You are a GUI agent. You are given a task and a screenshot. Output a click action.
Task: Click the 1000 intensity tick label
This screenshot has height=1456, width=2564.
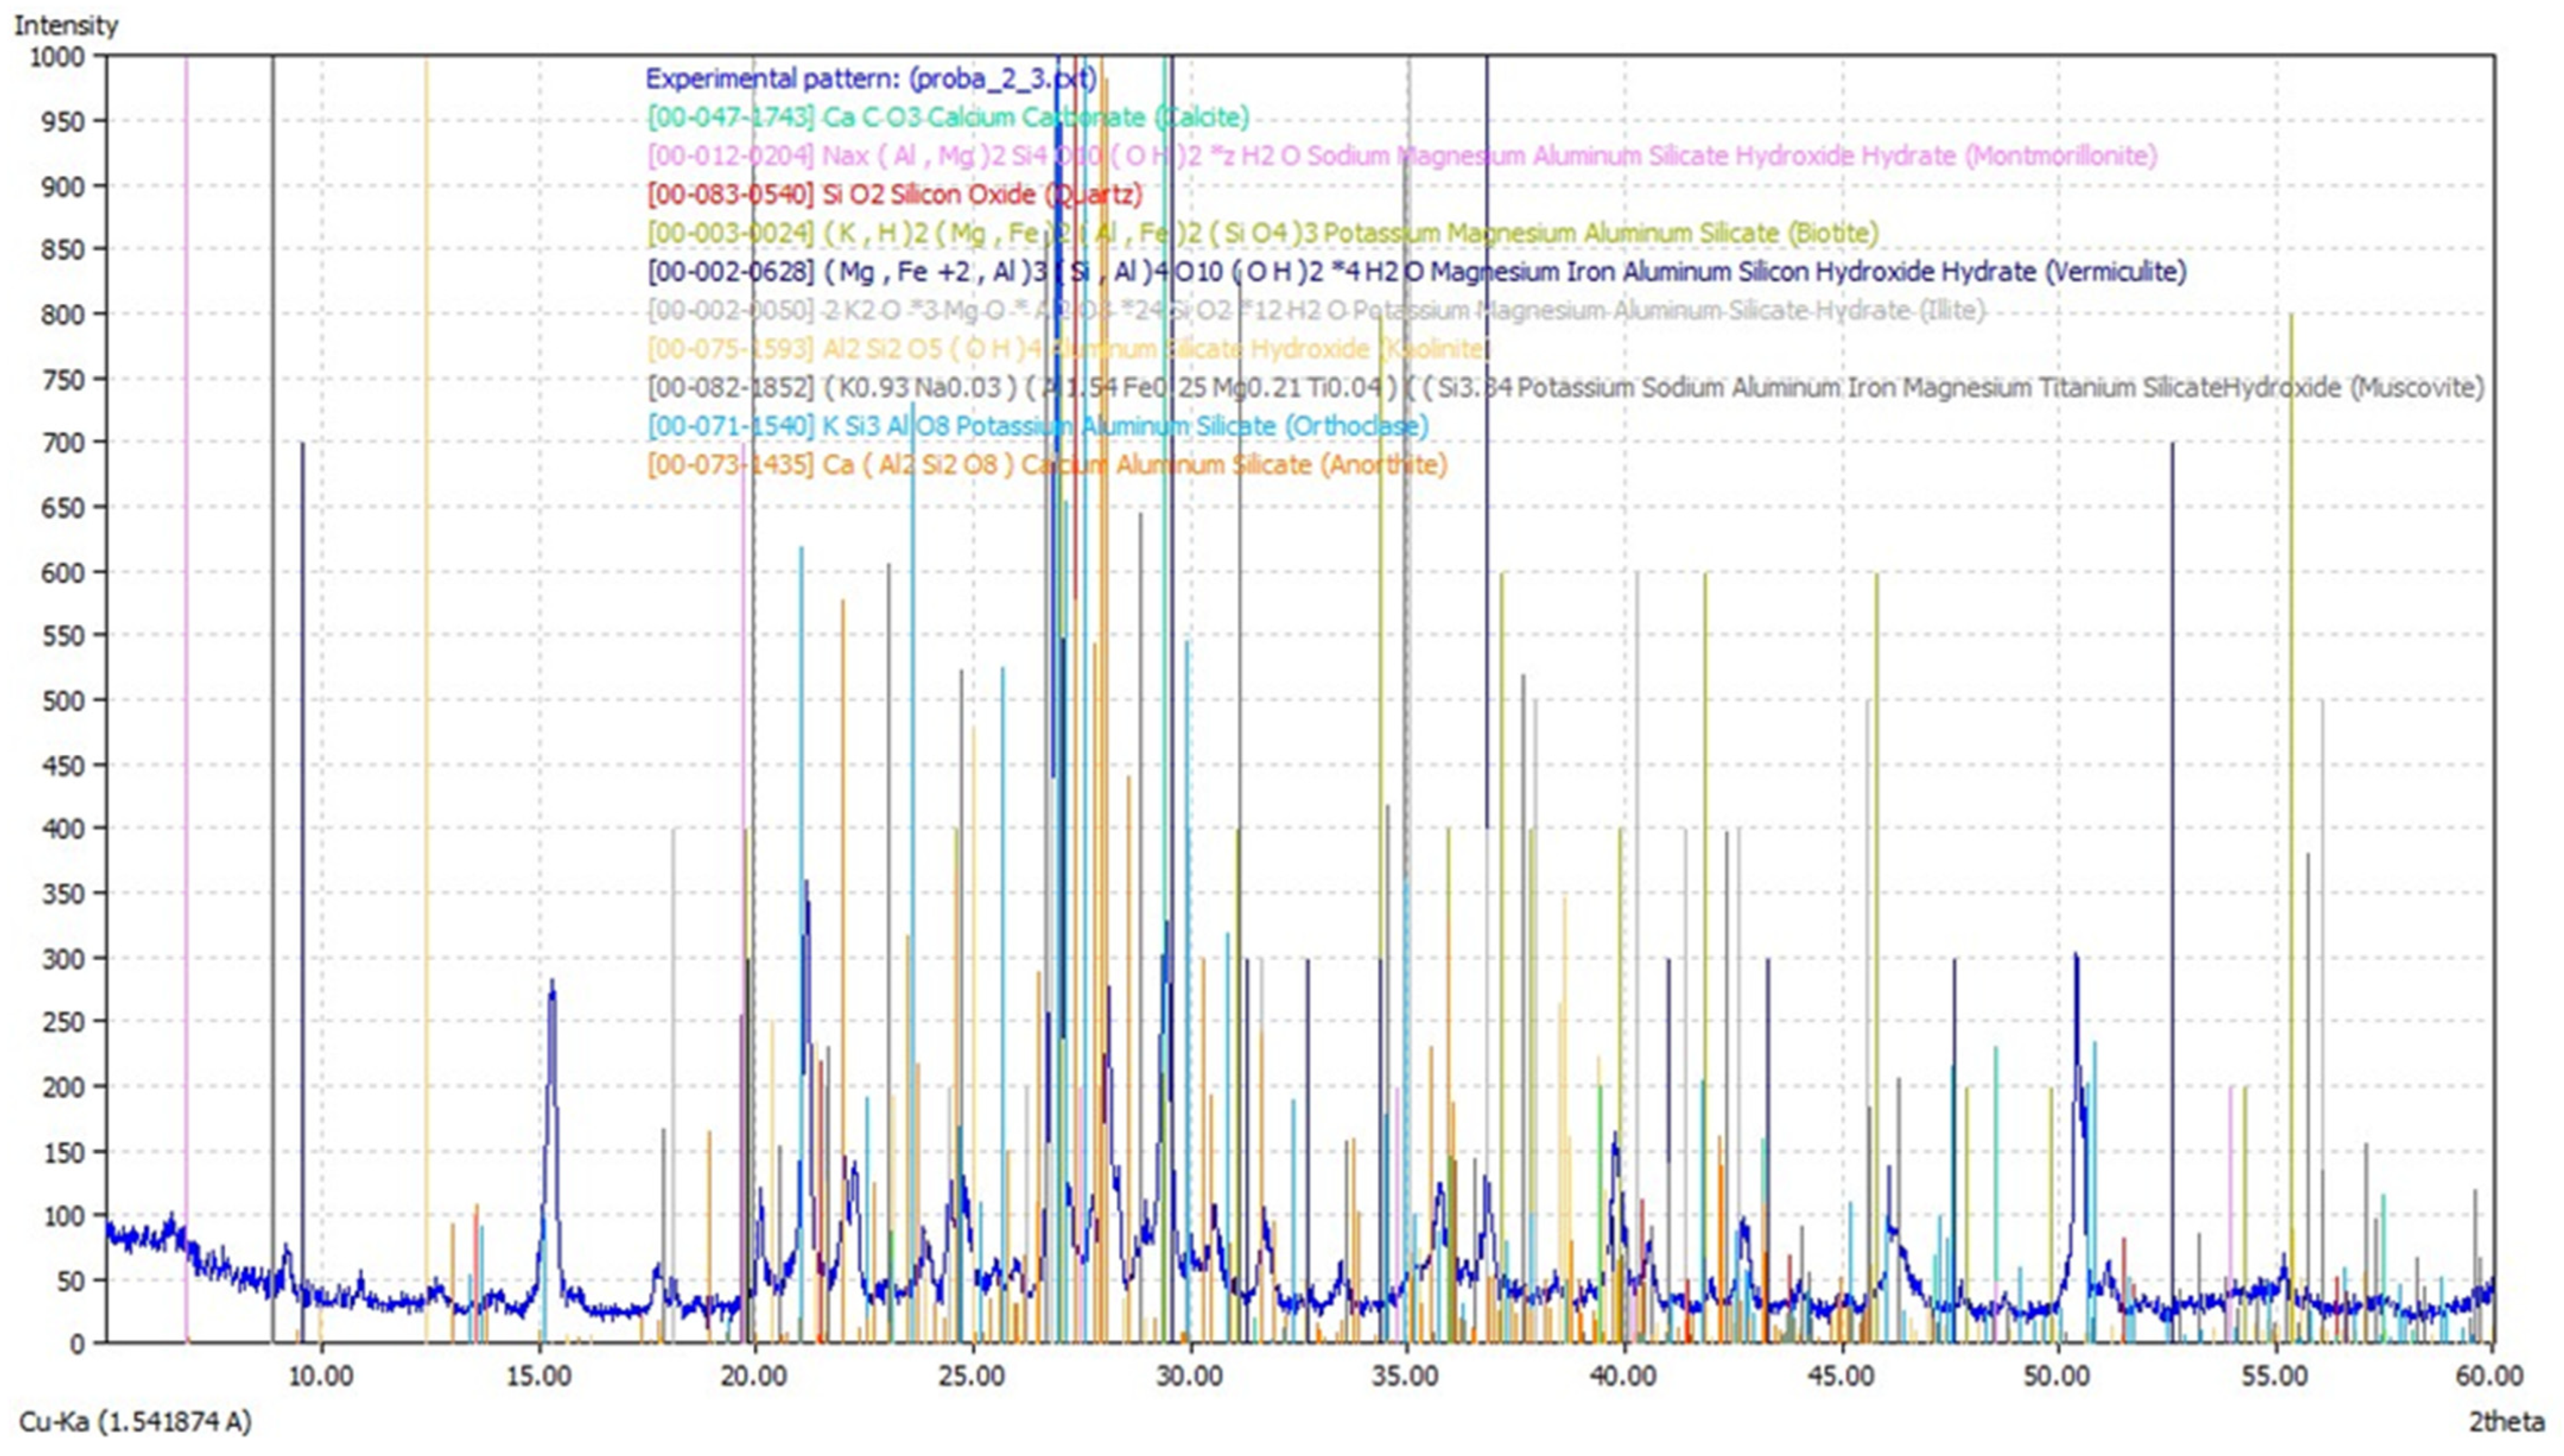coord(57,57)
